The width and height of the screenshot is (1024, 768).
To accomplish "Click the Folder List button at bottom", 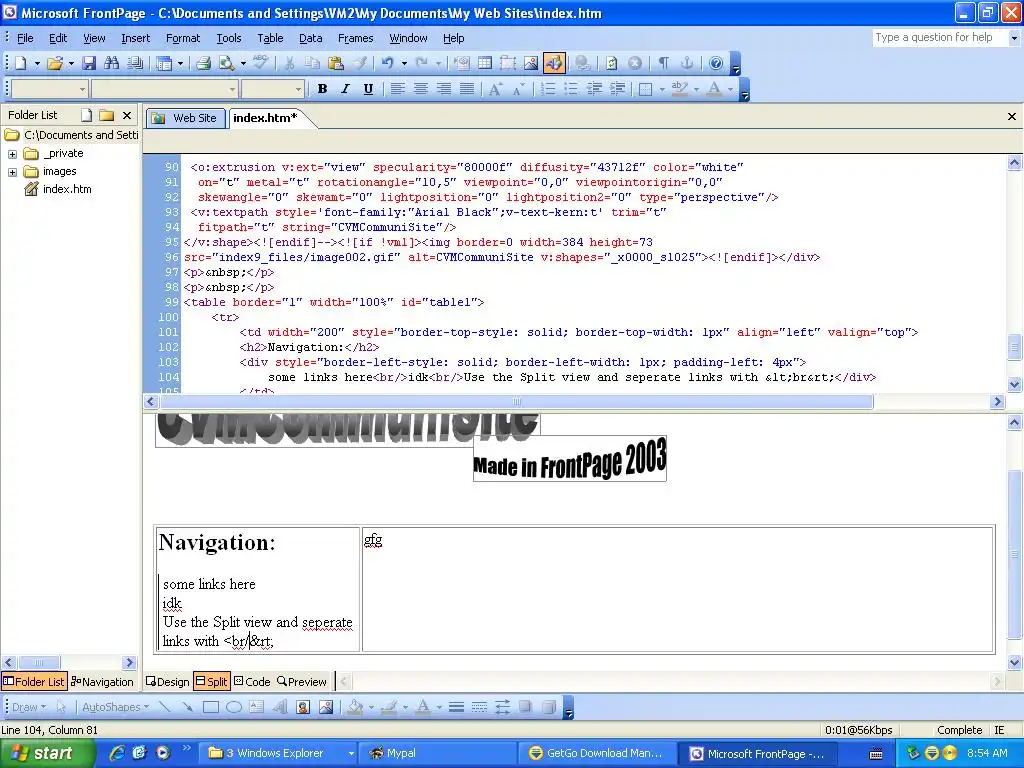I will pos(34,682).
